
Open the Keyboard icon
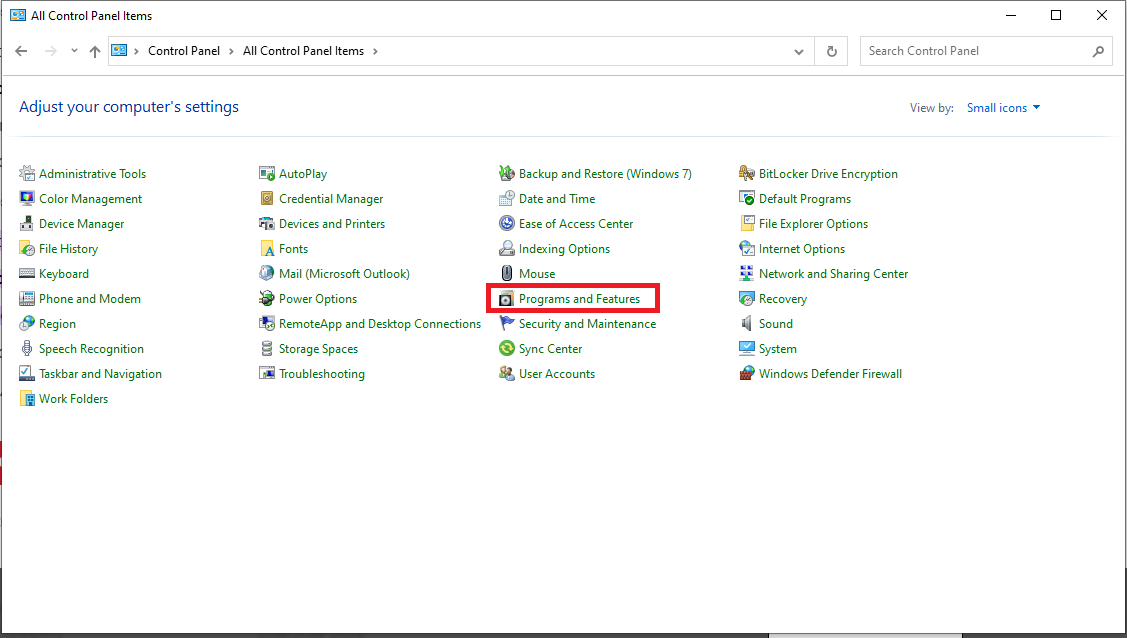click(x=27, y=274)
